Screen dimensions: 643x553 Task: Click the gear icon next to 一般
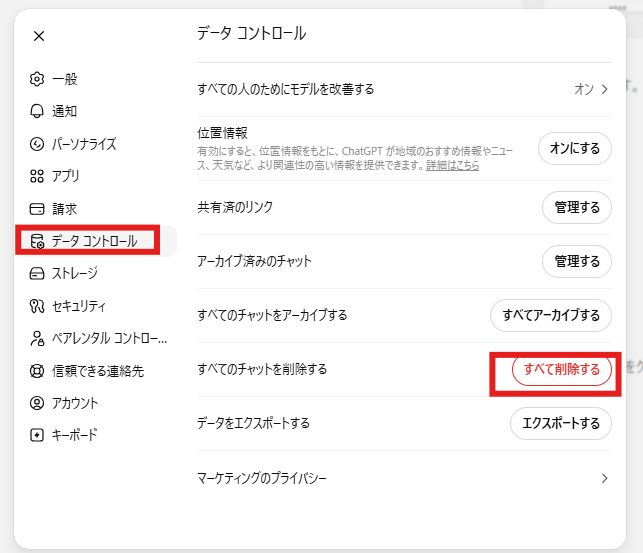[x=37, y=79]
